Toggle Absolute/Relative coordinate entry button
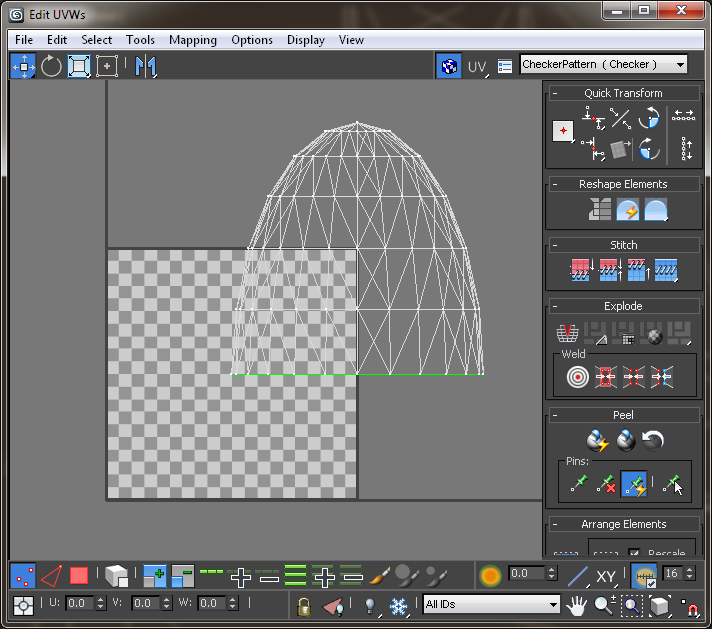The image size is (712, 629). [24, 606]
